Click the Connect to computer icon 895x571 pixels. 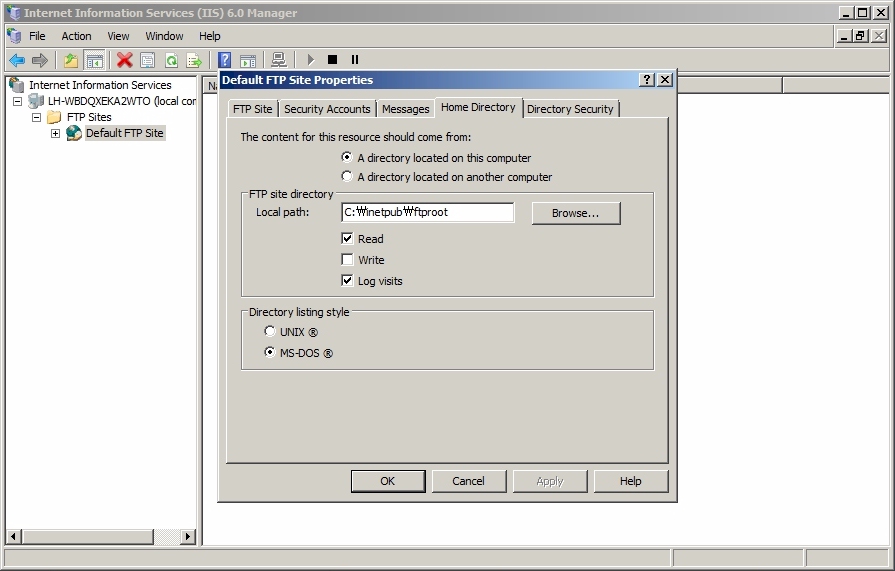pos(279,59)
